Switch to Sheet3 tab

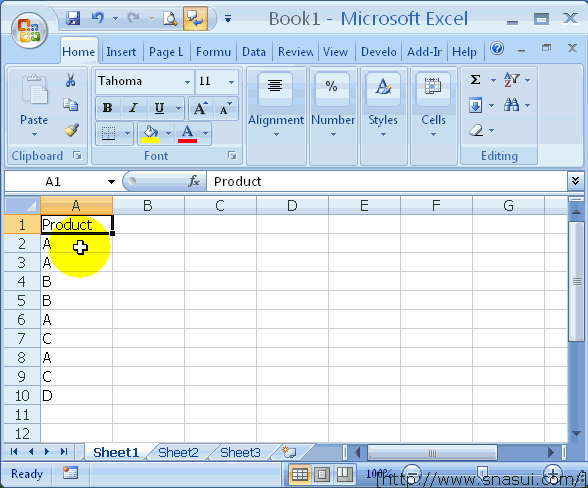point(240,452)
